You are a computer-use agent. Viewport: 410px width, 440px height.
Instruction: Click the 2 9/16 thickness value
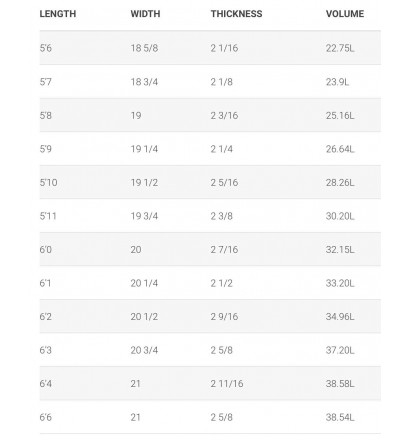[224, 316]
